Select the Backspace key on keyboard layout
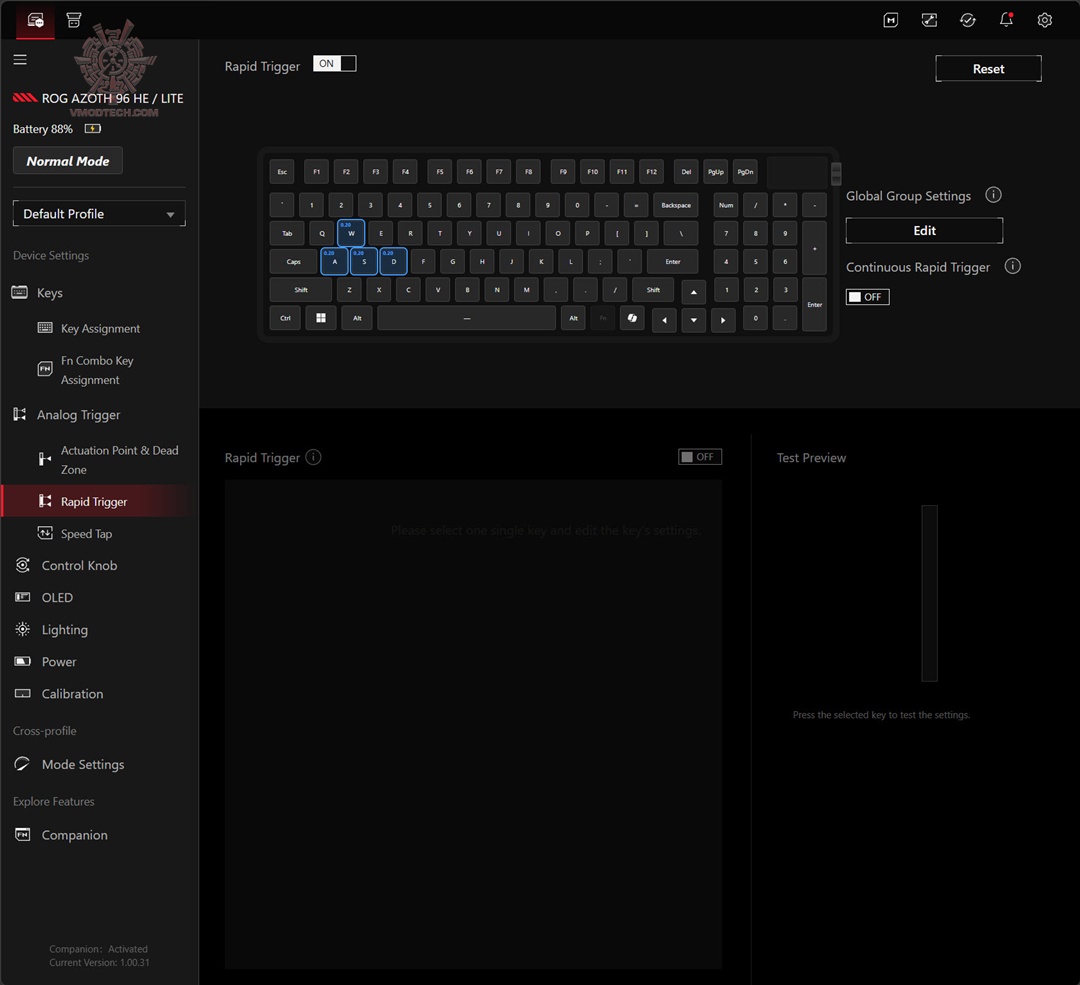This screenshot has height=985, width=1080. [676, 205]
